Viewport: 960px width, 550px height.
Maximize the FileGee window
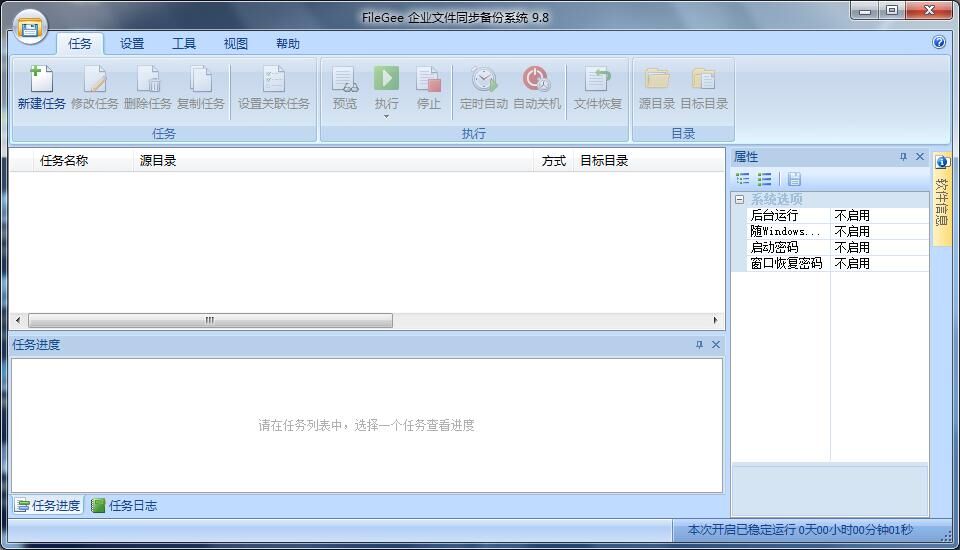pyautogui.click(x=891, y=10)
